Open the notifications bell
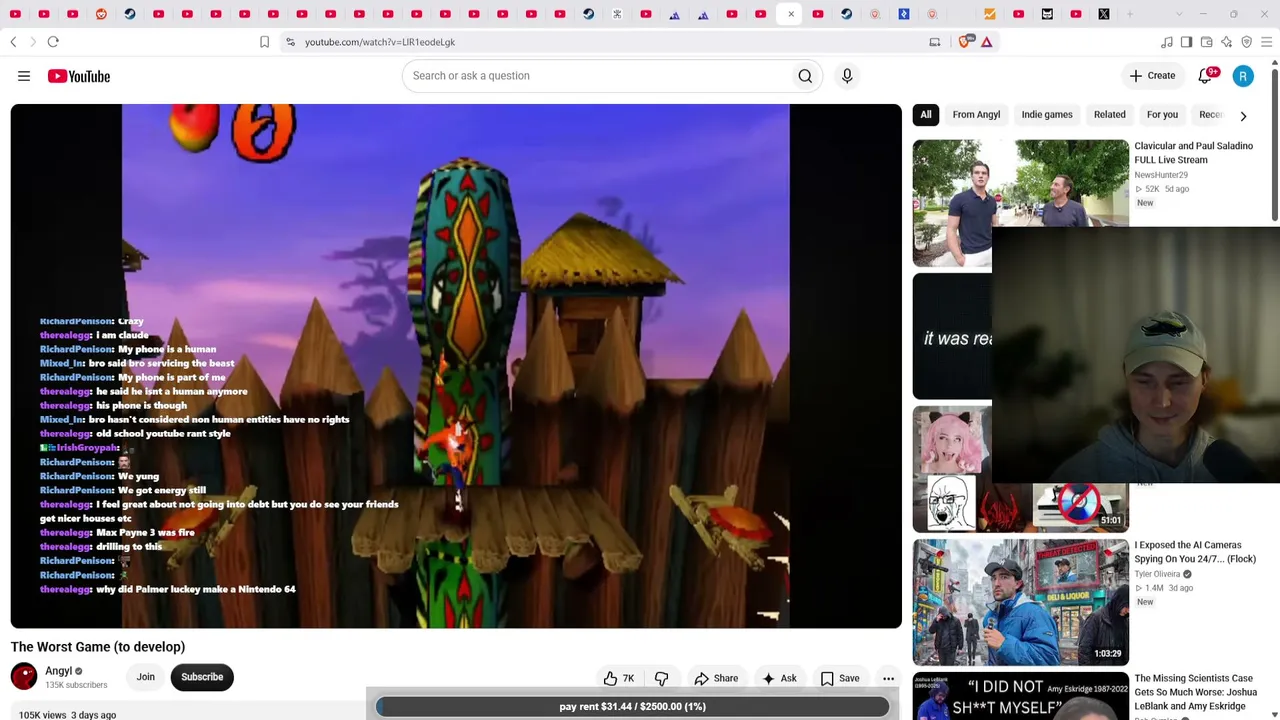 point(1206,76)
